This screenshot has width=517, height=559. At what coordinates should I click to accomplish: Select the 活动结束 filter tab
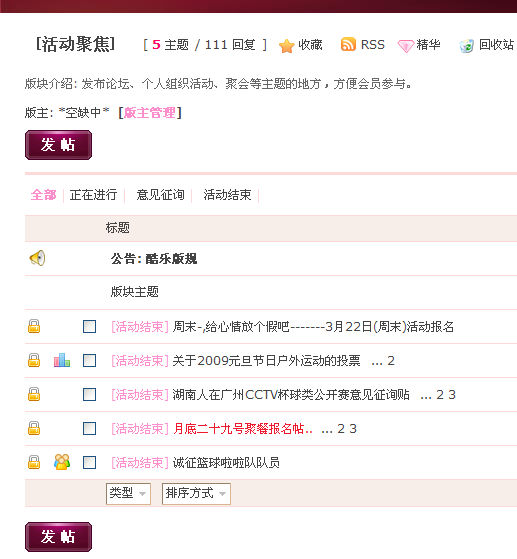pyautogui.click(x=227, y=195)
